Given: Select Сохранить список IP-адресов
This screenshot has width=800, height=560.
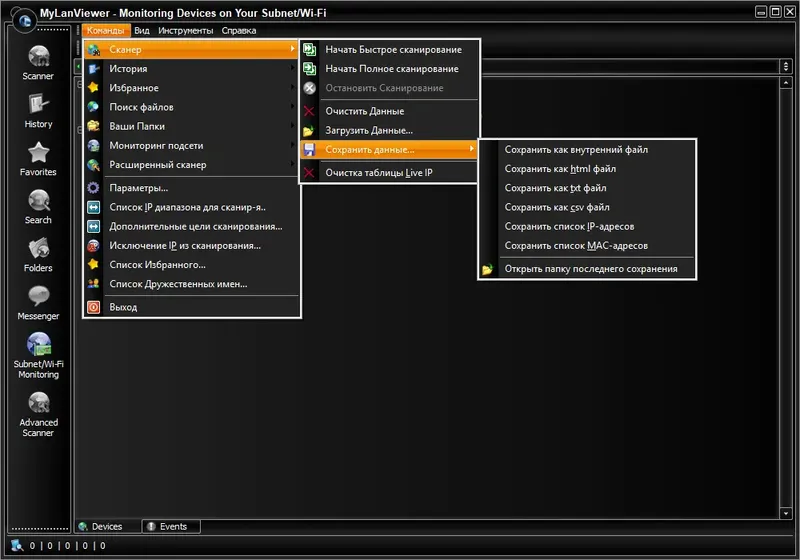Looking at the screenshot, I should click(x=587, y=226).
